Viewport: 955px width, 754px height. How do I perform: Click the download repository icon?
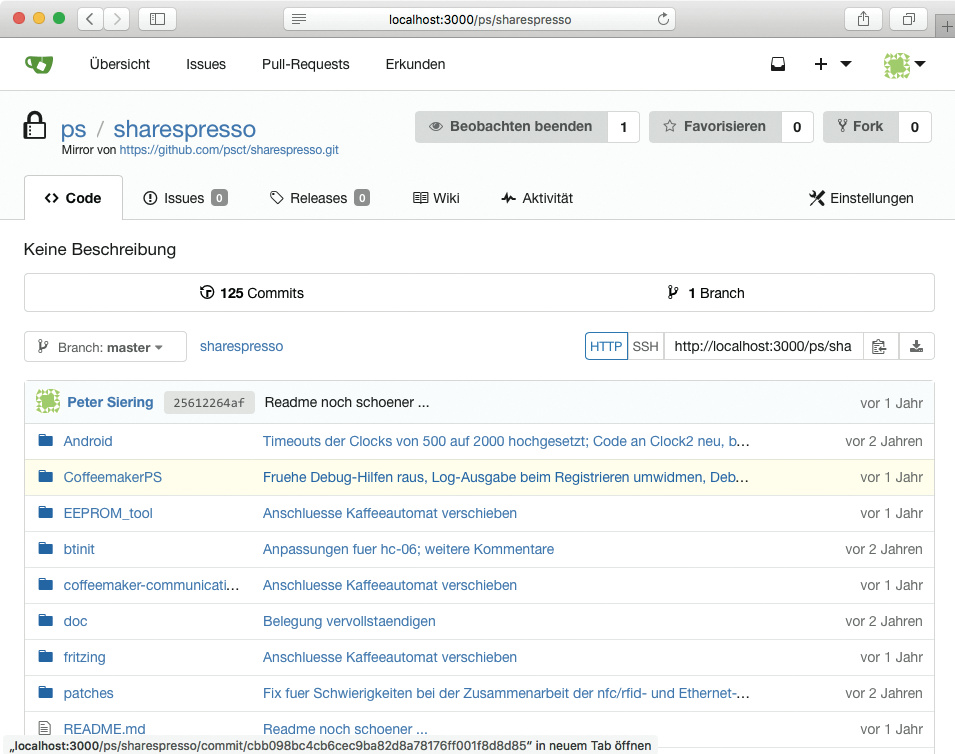click(916, 347)
